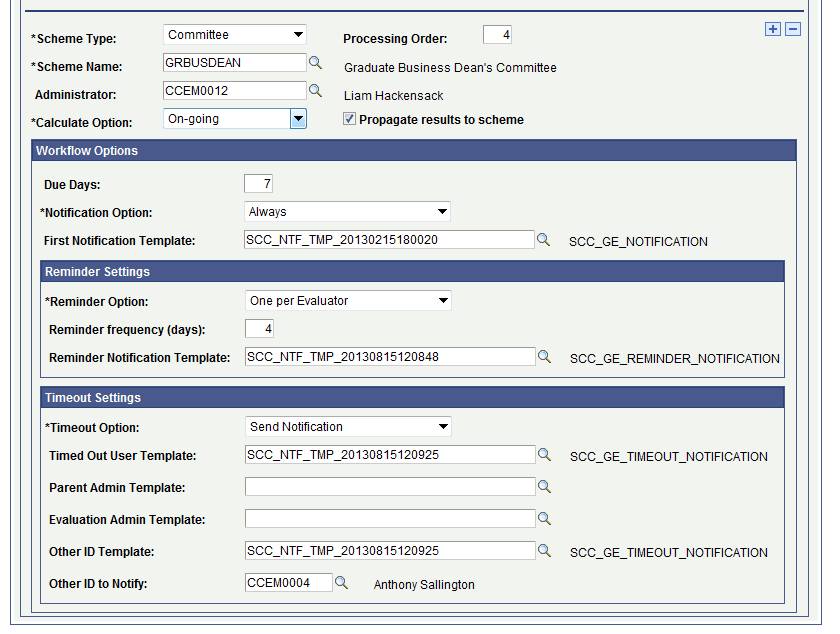
Task: Open the Timeout Option dropdown
Action: 348,427
